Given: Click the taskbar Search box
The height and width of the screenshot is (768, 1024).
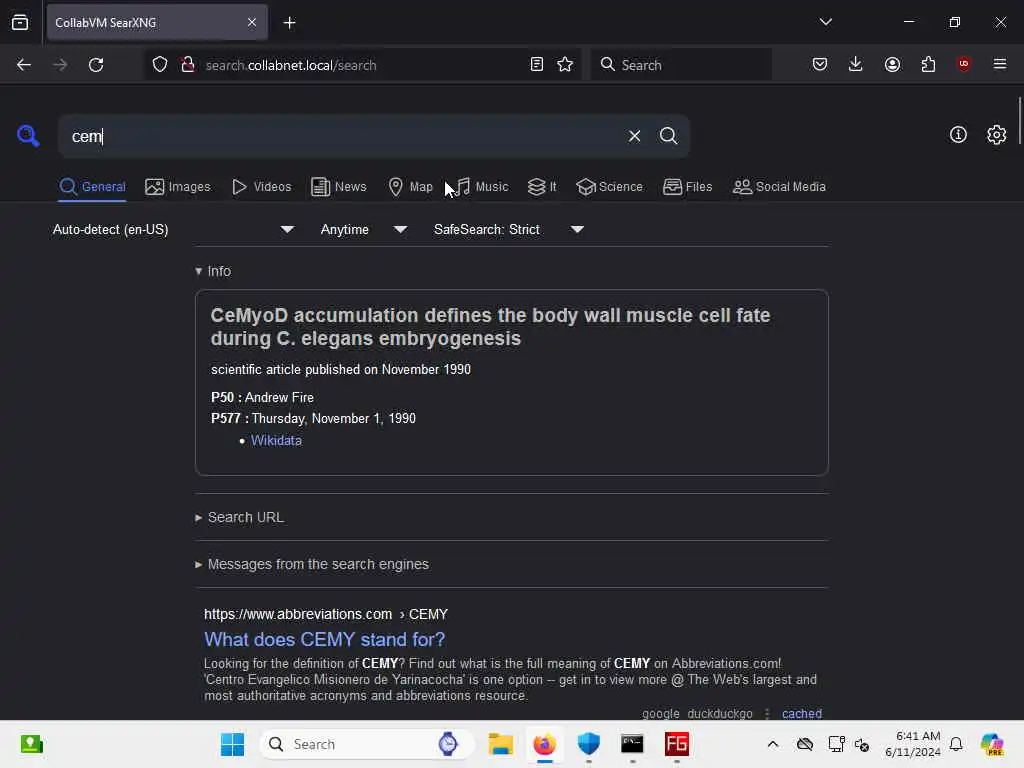Looking at the screenshot, I should click(367, 744).
